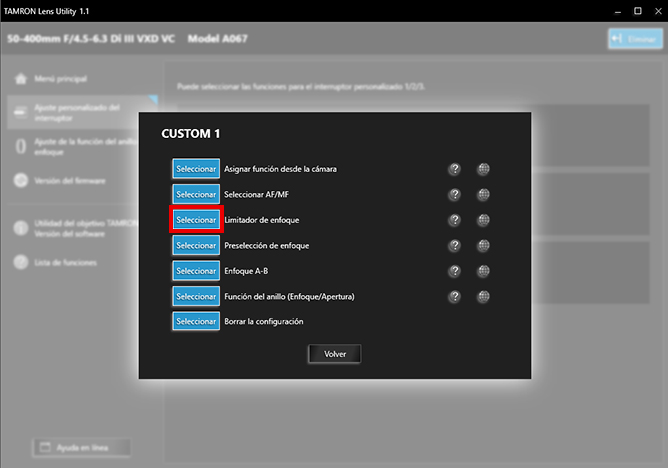Click the home icon beside Menú principal
Screen dimensions: 668x468
tap(20, 79)
